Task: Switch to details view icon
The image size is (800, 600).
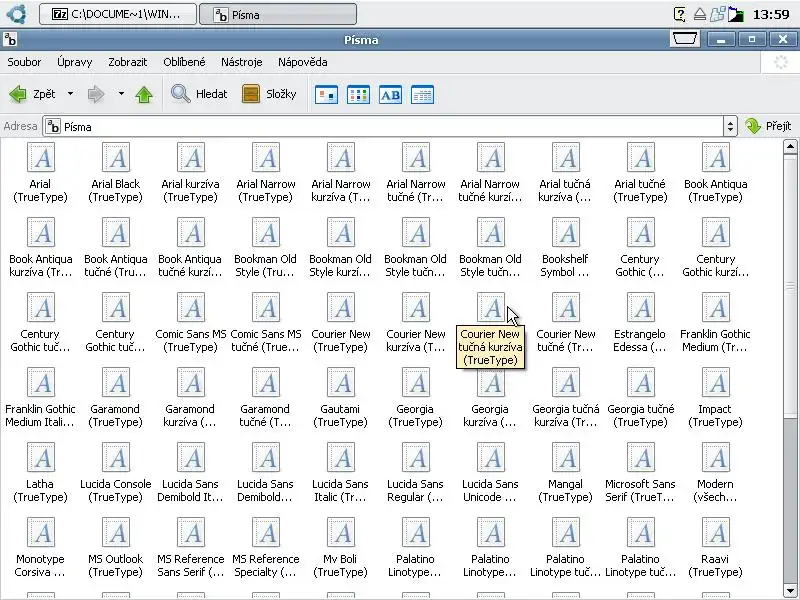Action: coord(422,95)
